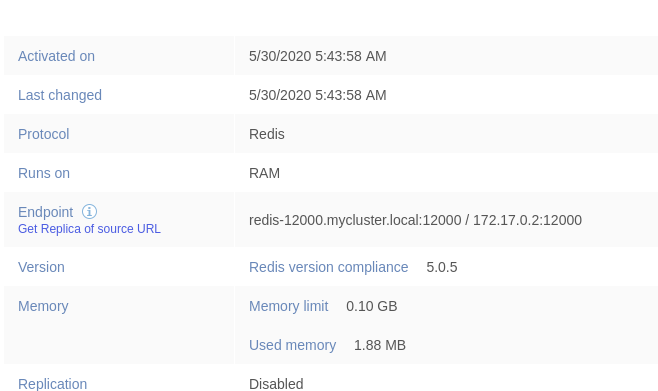Click the Endpoint label

(46, 212)
